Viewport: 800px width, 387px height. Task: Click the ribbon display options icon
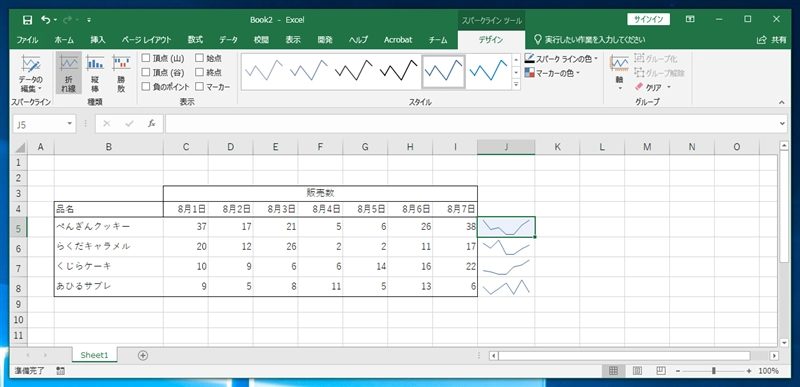(690, 19)
